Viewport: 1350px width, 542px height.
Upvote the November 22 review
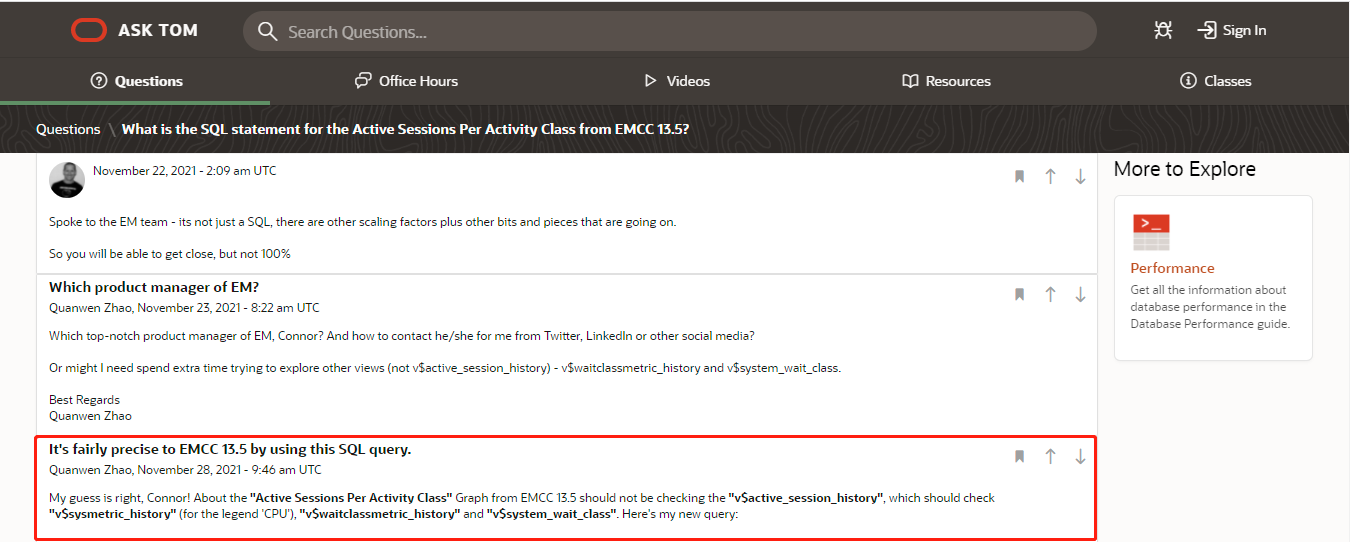click(x=1050, y=176)
